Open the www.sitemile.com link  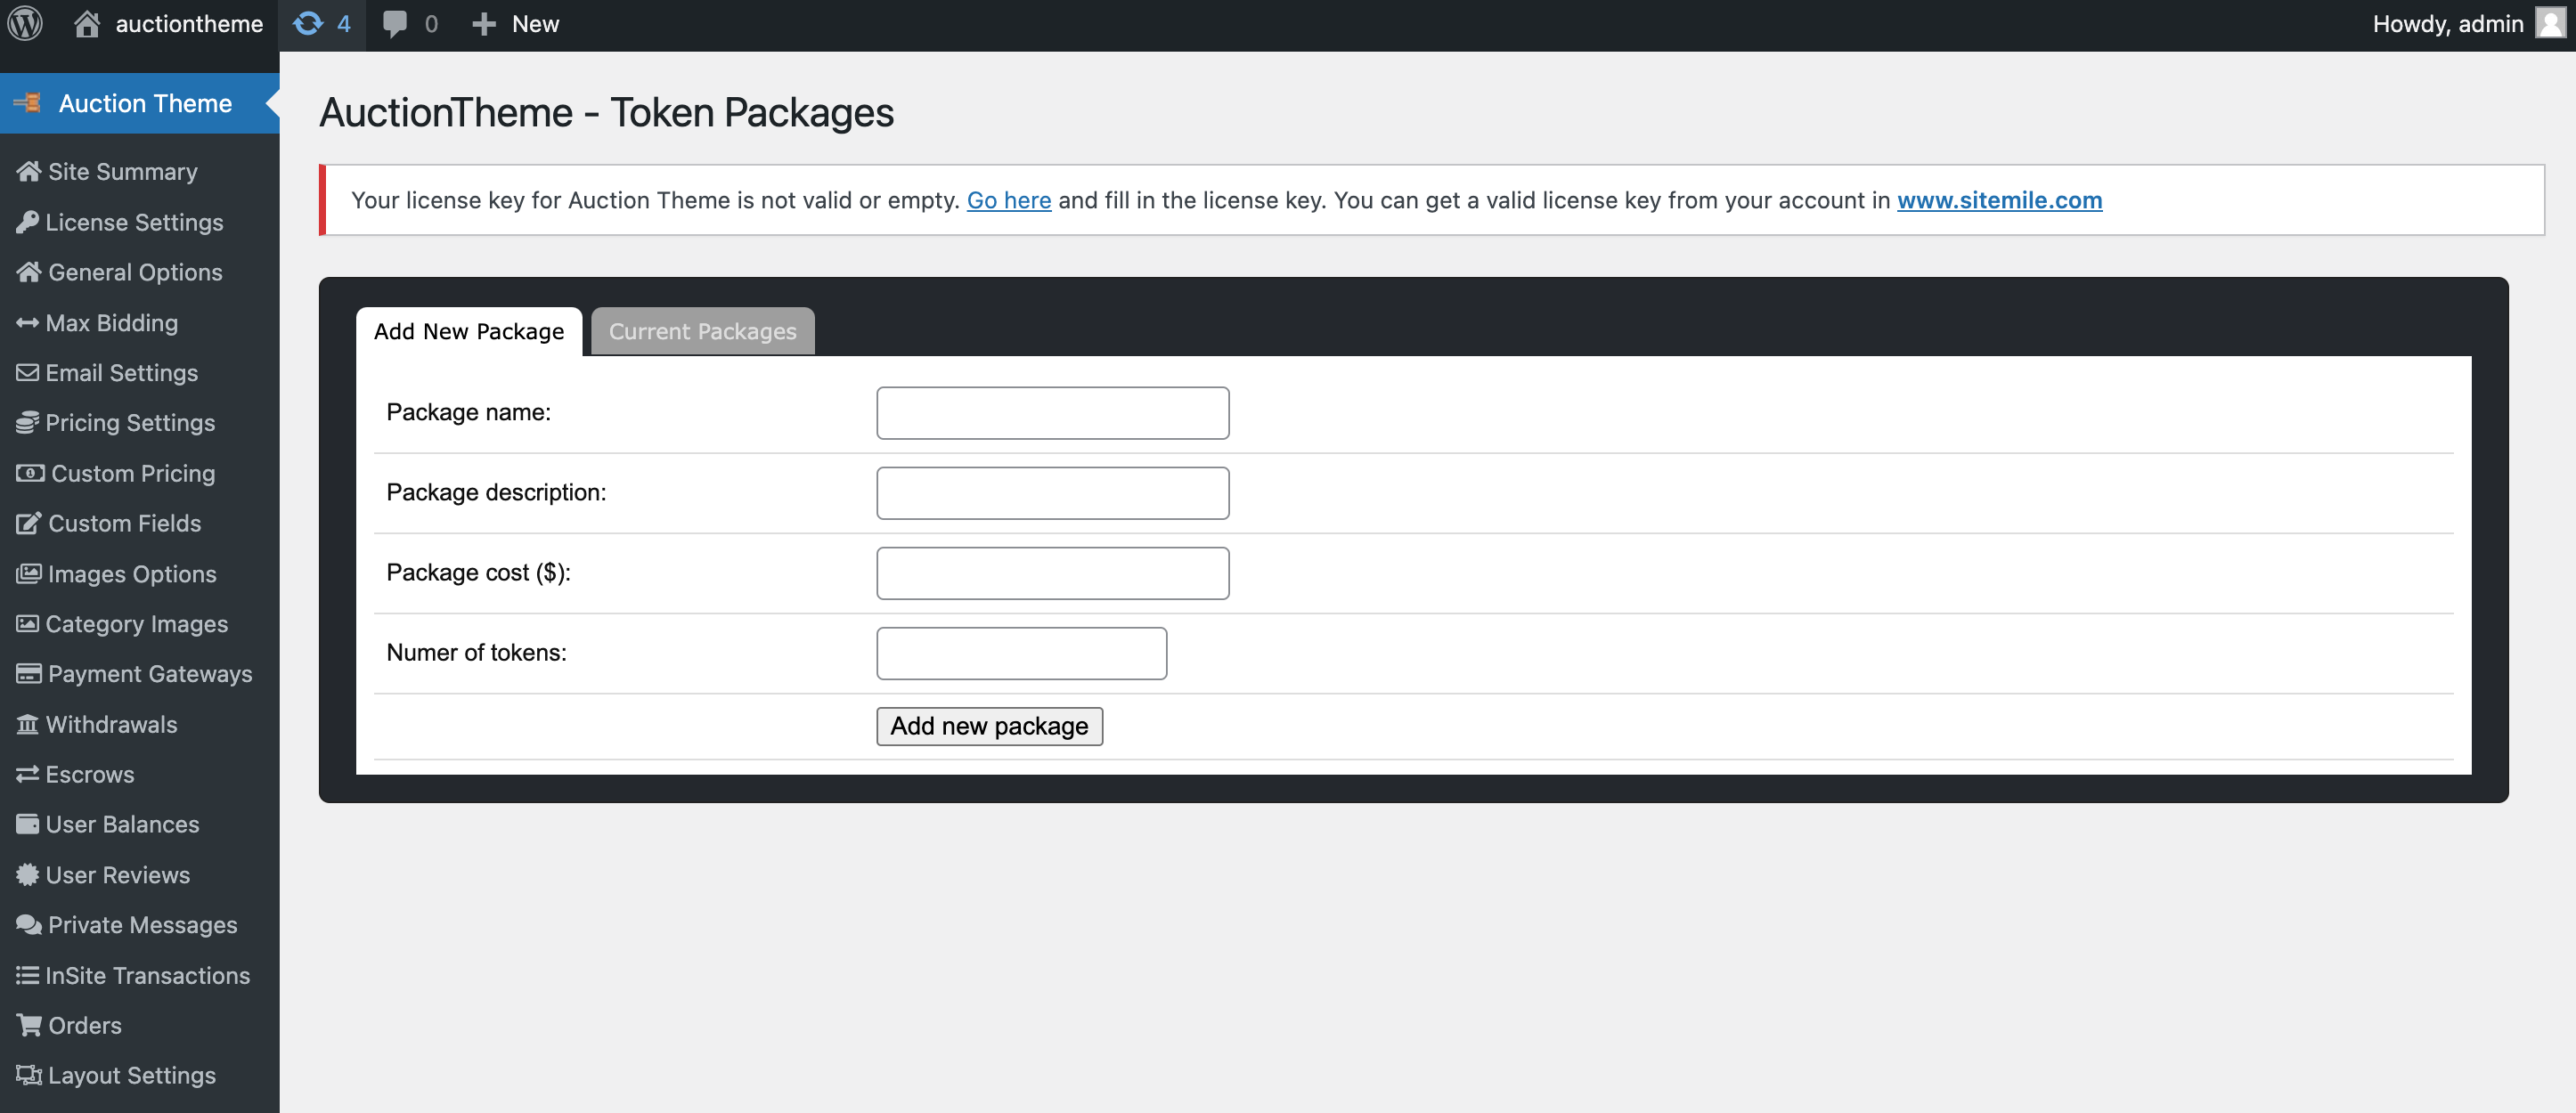tap(1999, 200)
